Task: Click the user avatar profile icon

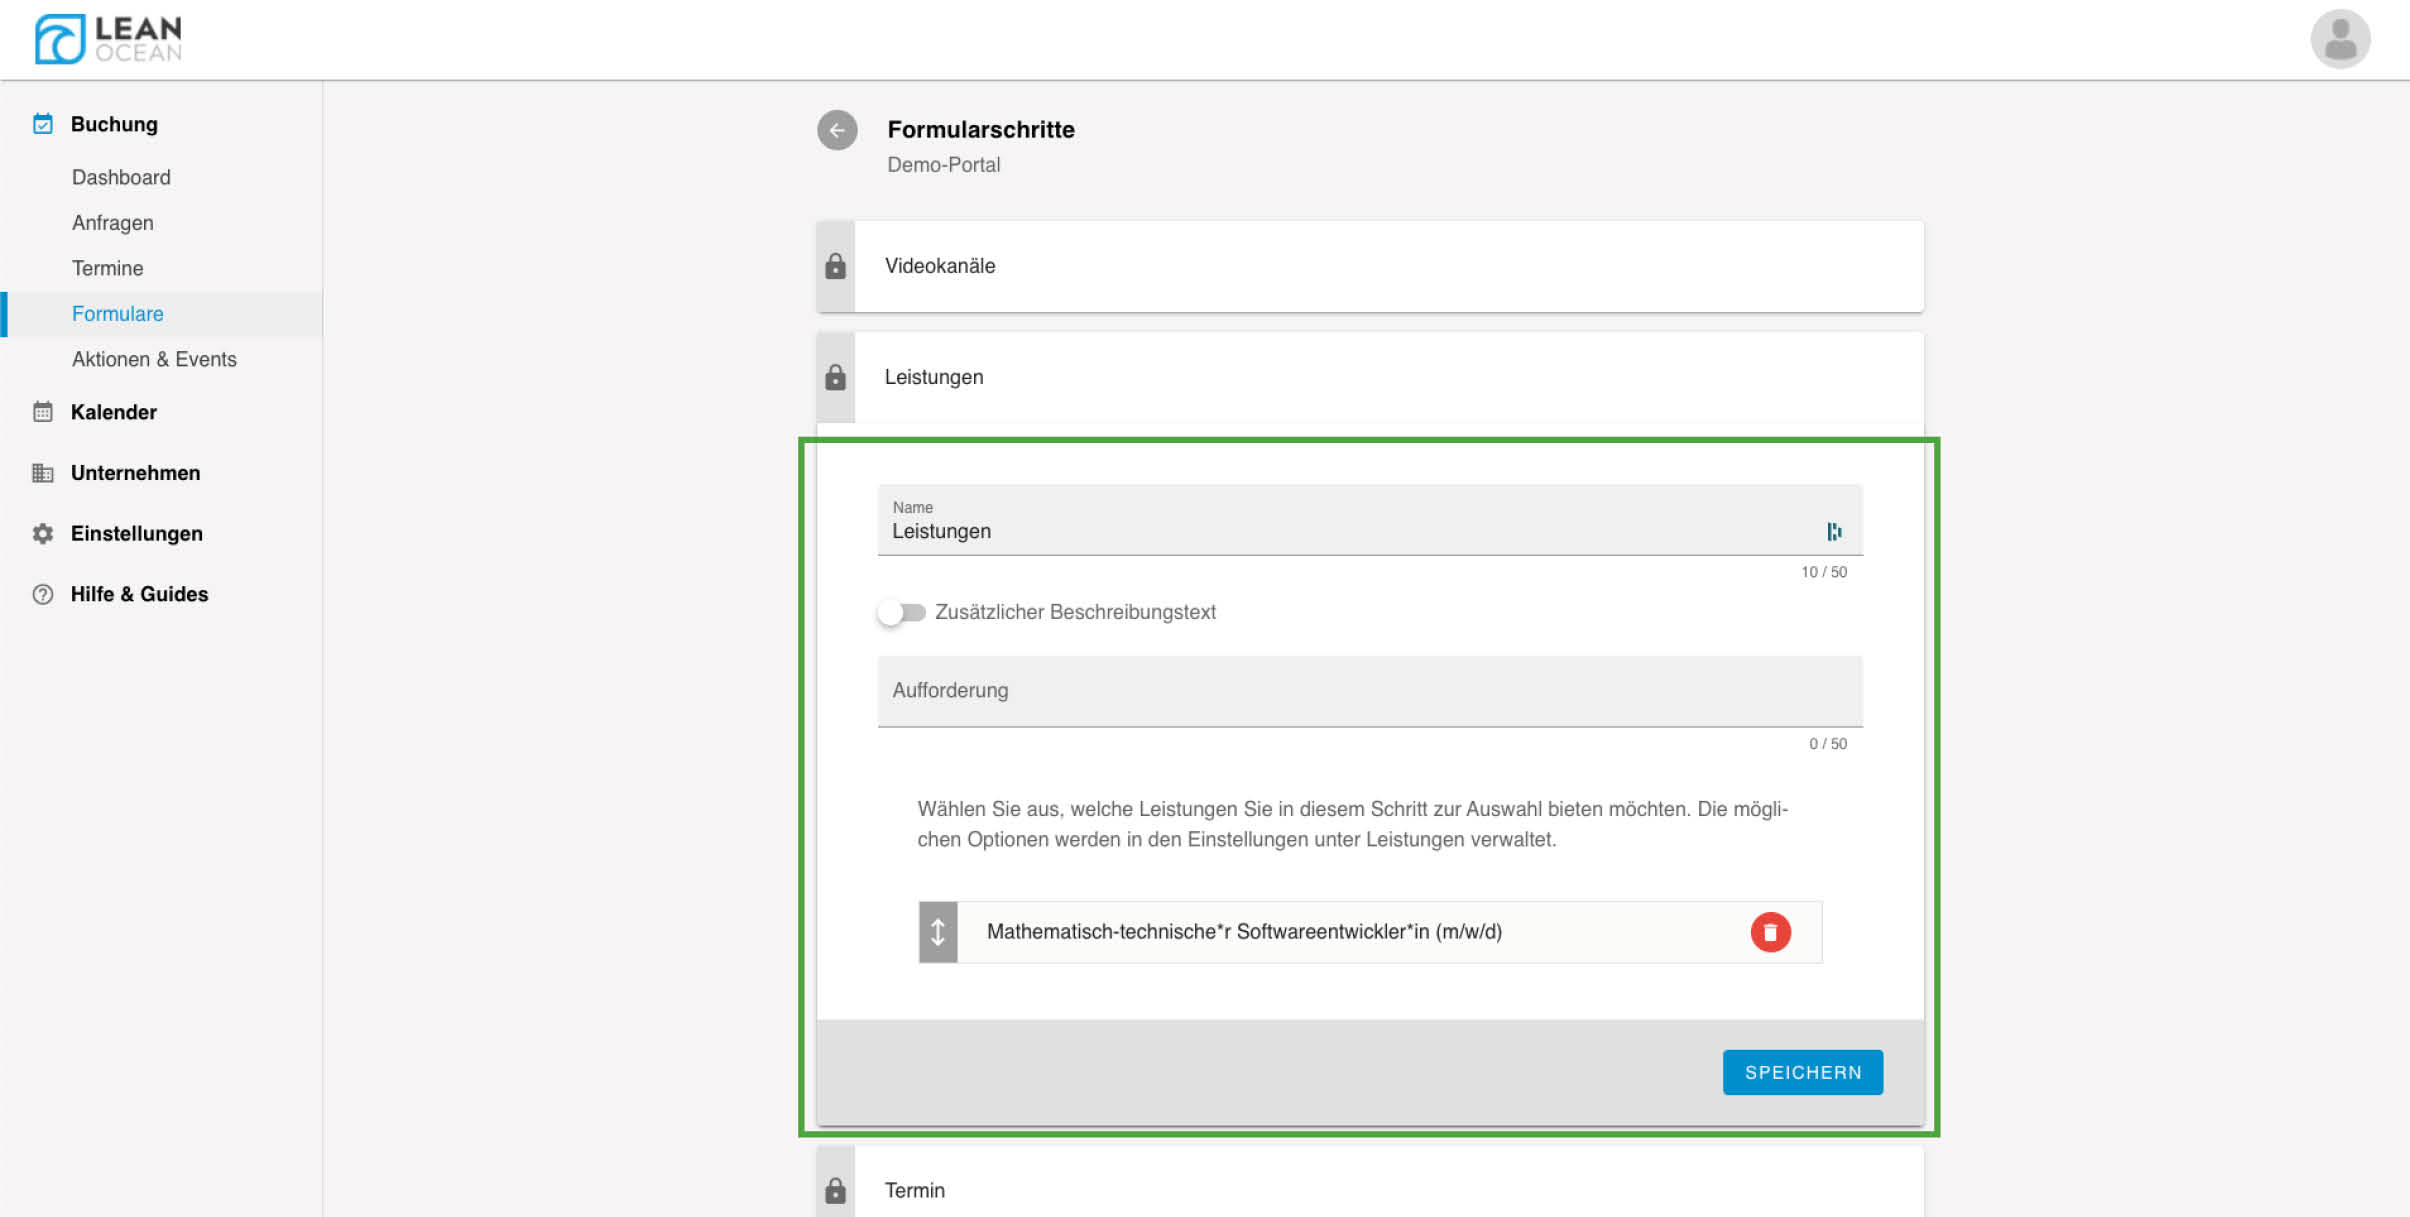Action: (x=2339, y=39)
